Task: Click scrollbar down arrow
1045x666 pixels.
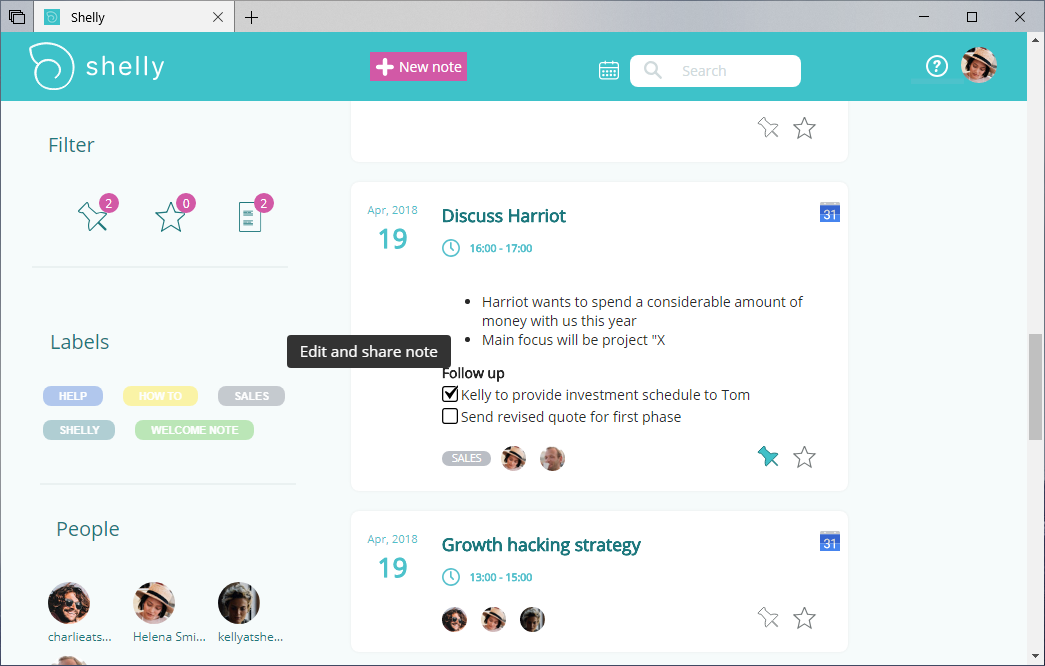Action: [x=1035, y=657]
